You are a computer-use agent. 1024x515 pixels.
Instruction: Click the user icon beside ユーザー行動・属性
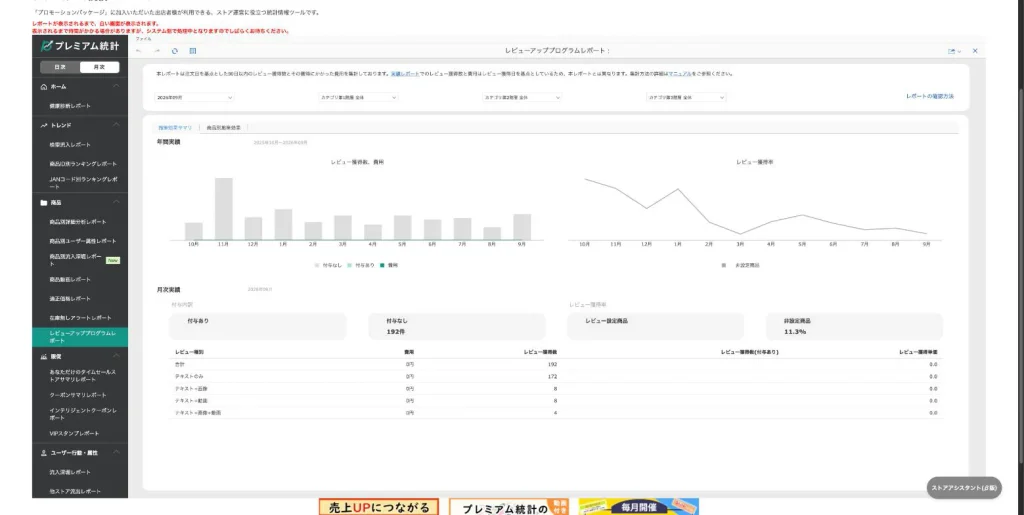coord(44,452)
